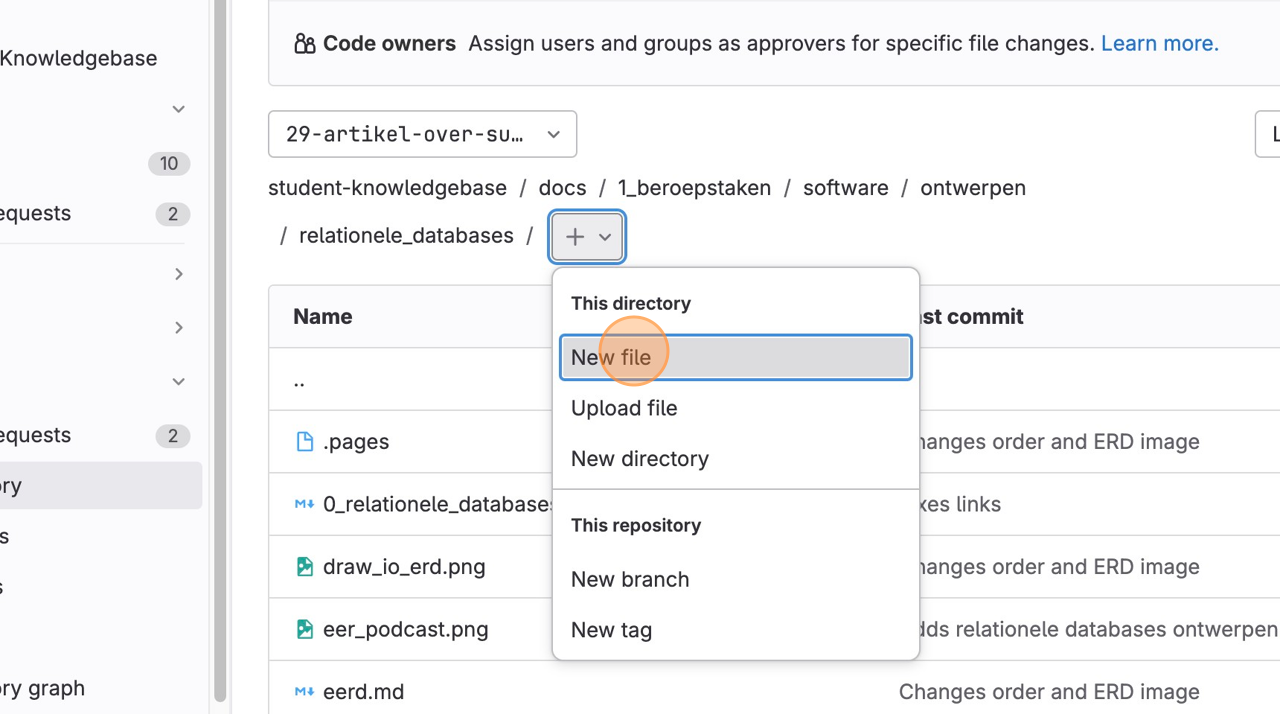1280x714 pixels.
Task: Open 0_relationele_databases markdown file
Action: tap(439, 505)
